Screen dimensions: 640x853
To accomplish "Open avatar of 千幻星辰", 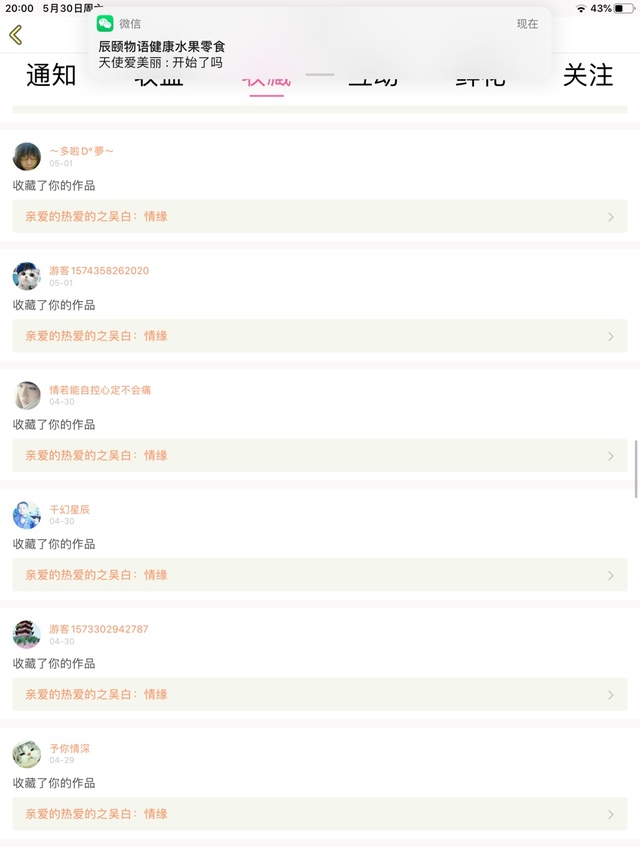I will pos(27,515).
